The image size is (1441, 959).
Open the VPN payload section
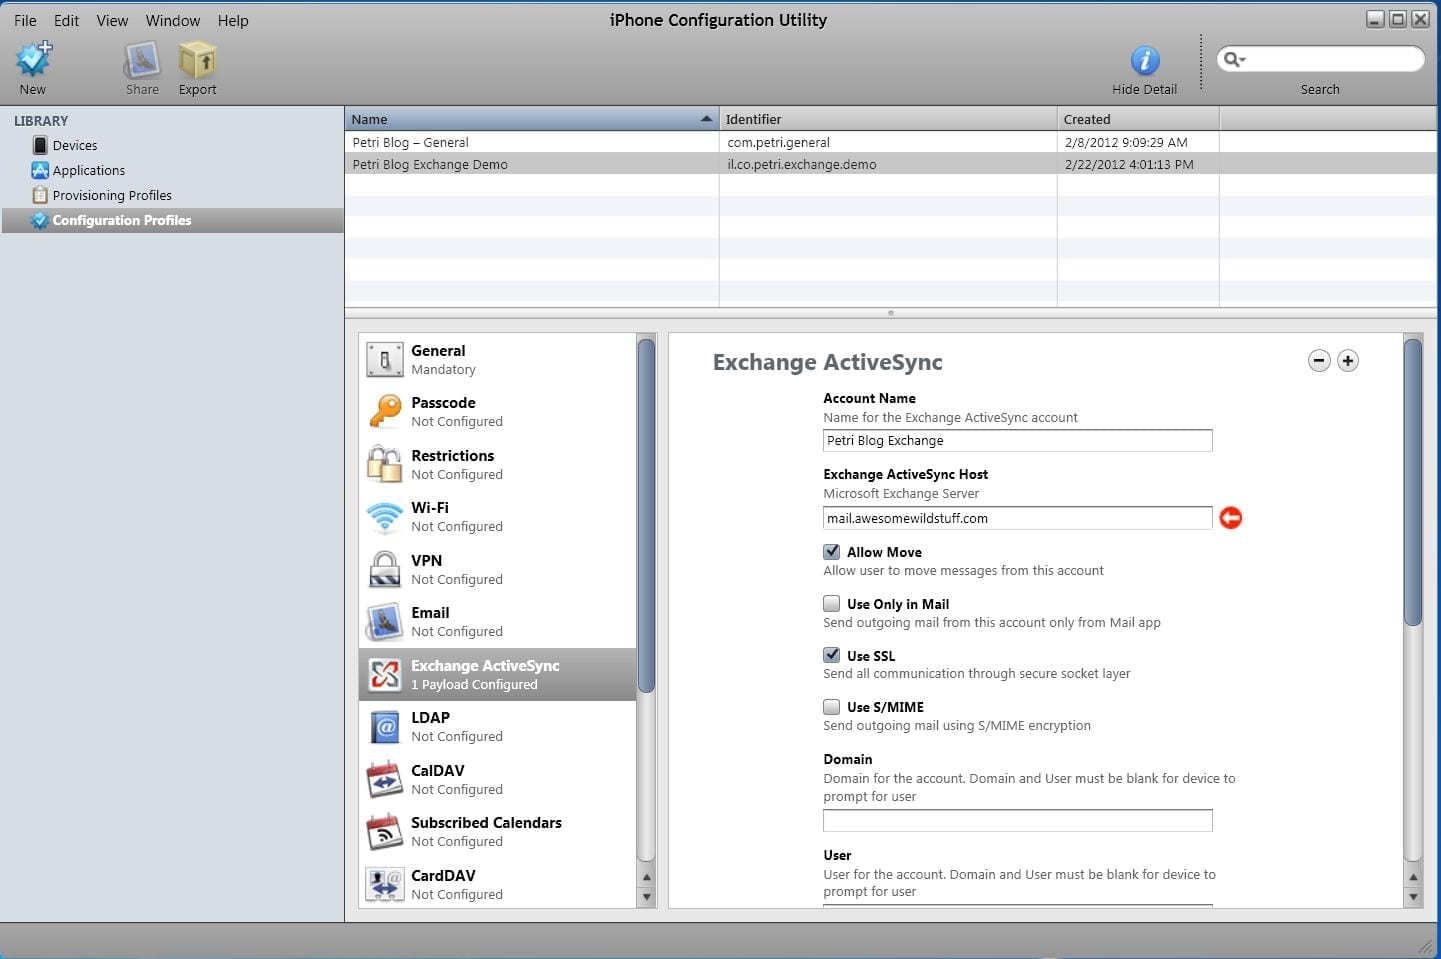point(497,569)
